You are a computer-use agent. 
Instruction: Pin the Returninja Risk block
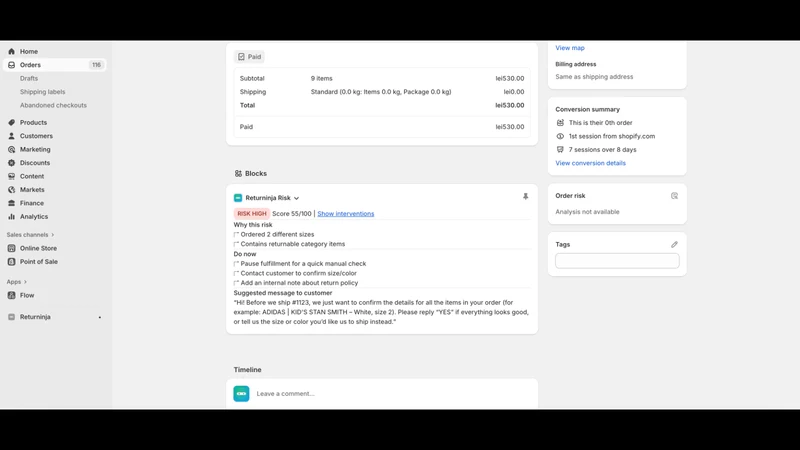[x=526, y=196]
